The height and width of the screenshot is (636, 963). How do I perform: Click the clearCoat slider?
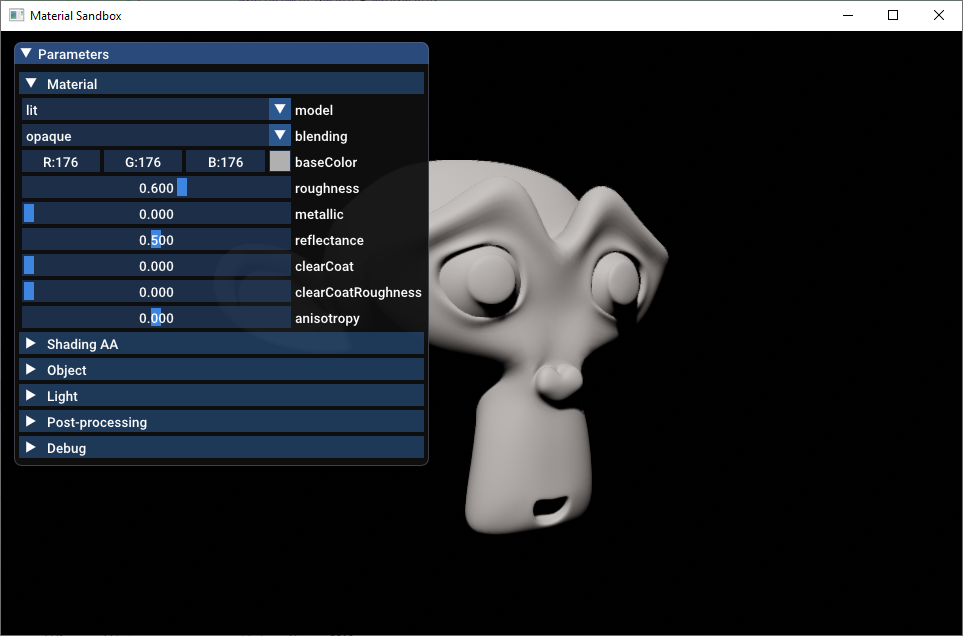click(x=156, y=266)
